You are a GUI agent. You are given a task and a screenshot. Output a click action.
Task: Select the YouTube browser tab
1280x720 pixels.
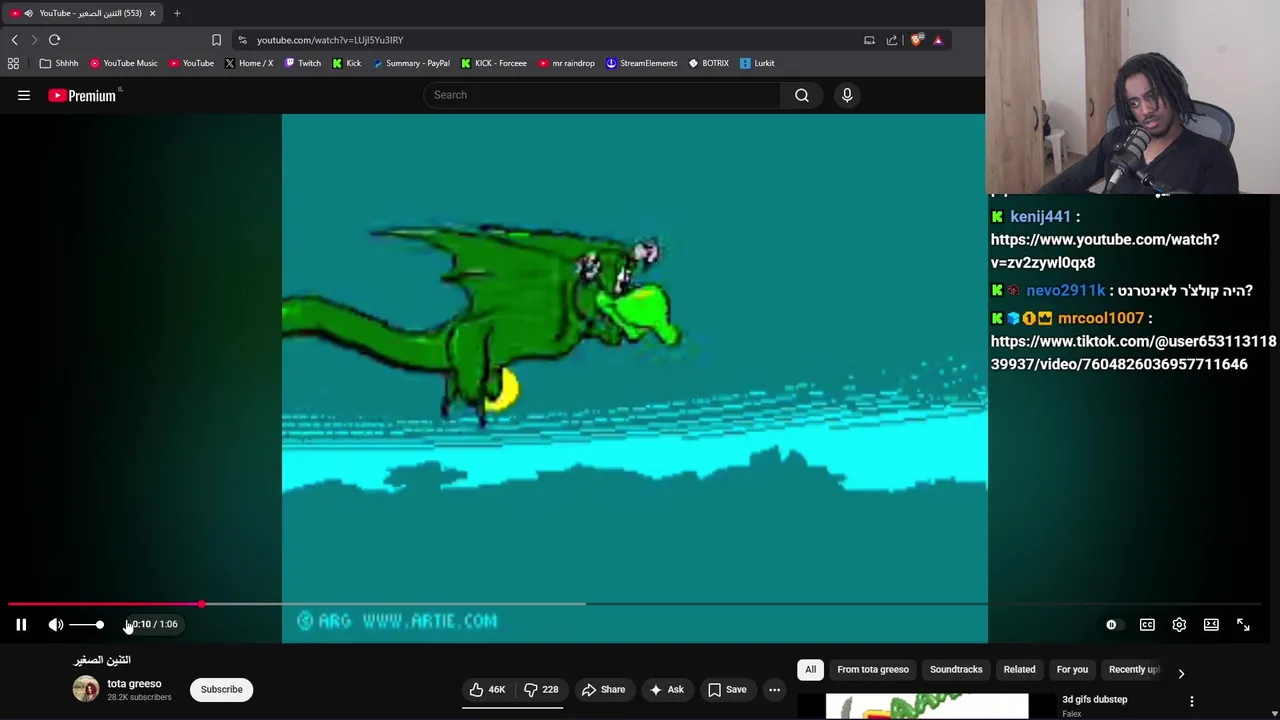pos(85,13)
